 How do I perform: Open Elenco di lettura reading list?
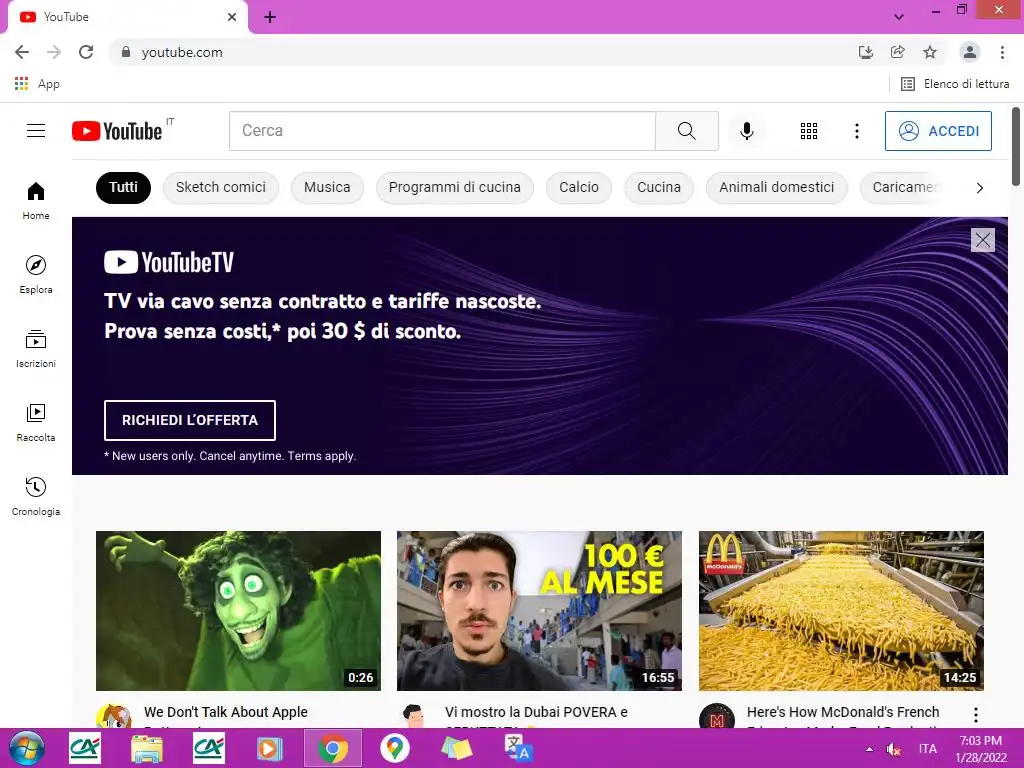(x=955, y=84)
